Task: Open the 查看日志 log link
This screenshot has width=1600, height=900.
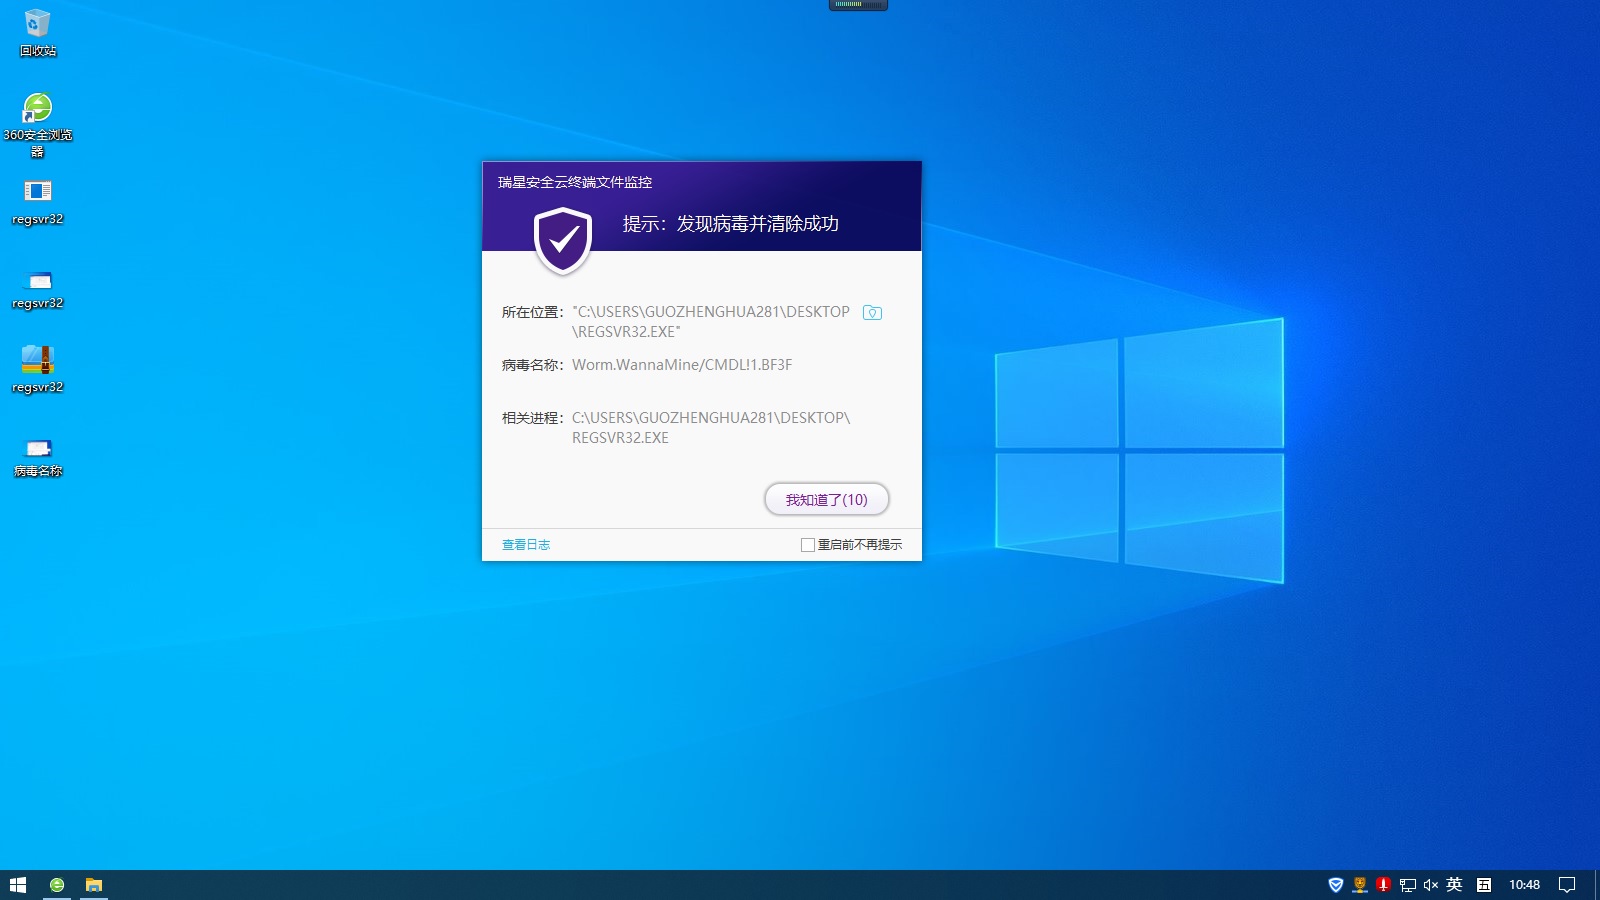Action: click(525, 545)
